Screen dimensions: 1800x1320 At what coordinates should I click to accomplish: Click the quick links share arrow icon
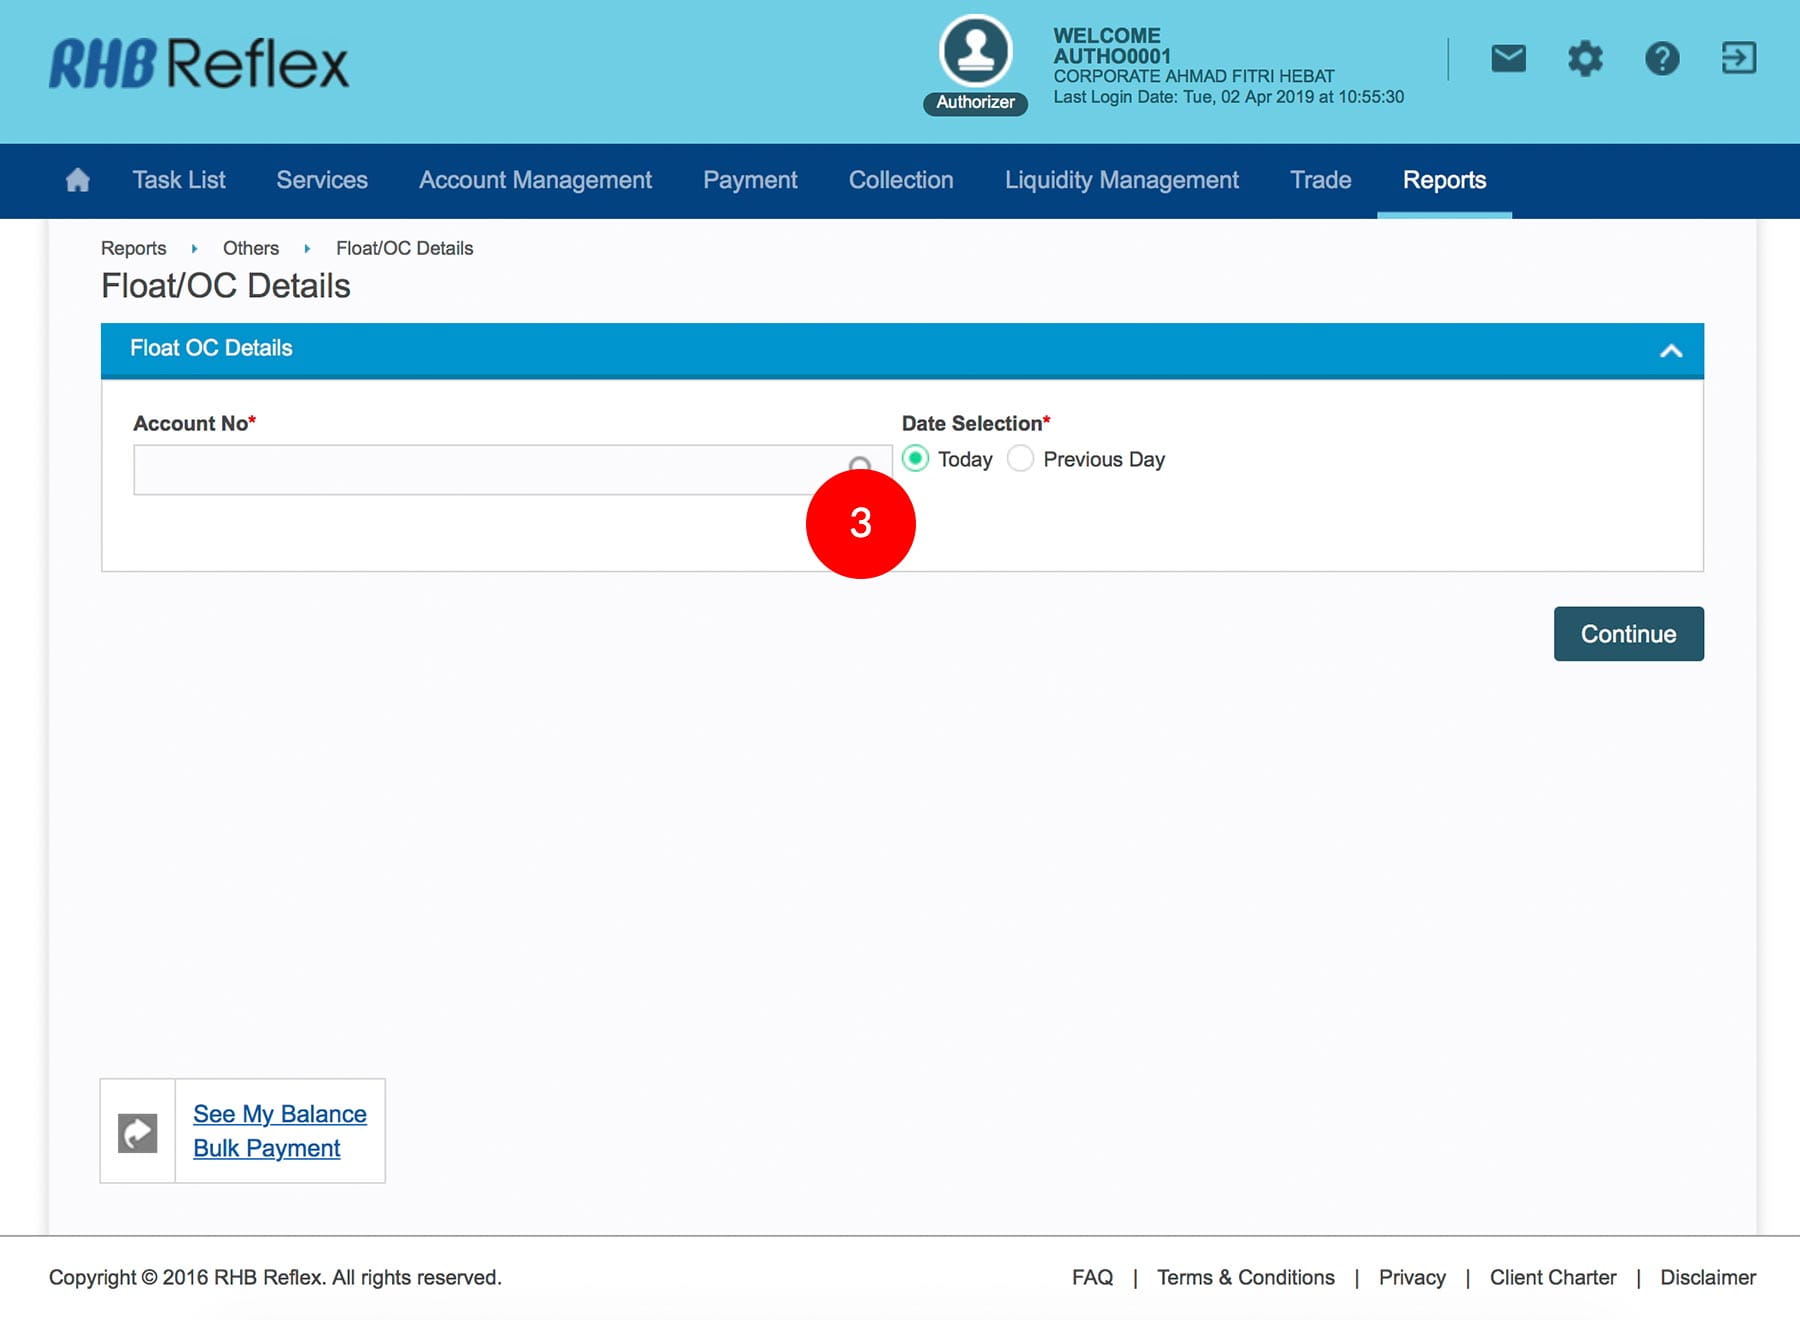(x=138, y=1132)
